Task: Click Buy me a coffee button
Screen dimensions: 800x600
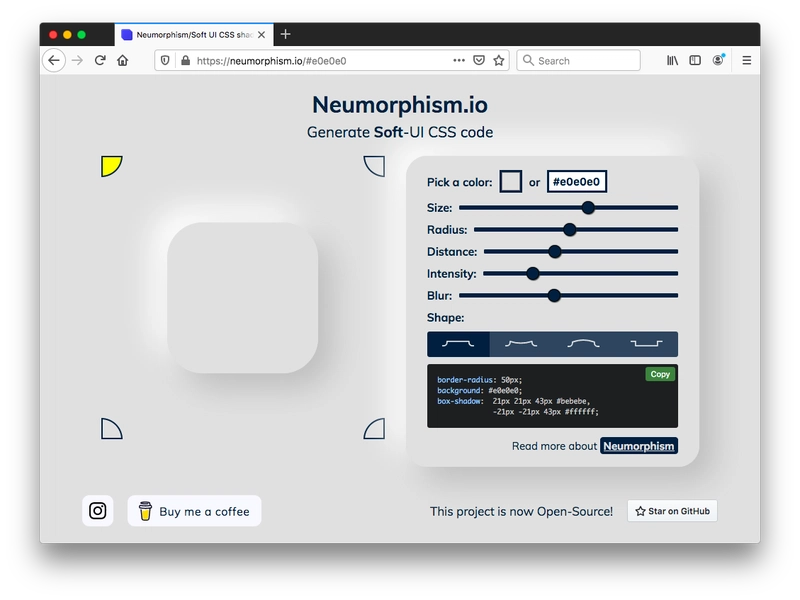Action: click(x=194, y=511)
